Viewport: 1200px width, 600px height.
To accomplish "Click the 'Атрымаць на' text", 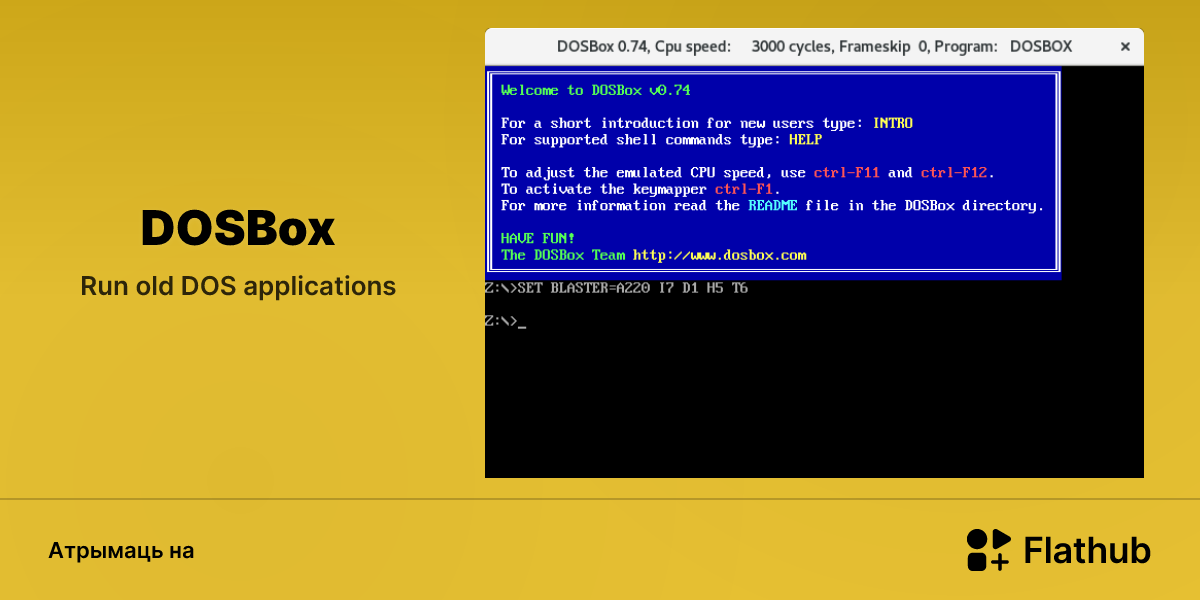I will (x=121, y=551).
